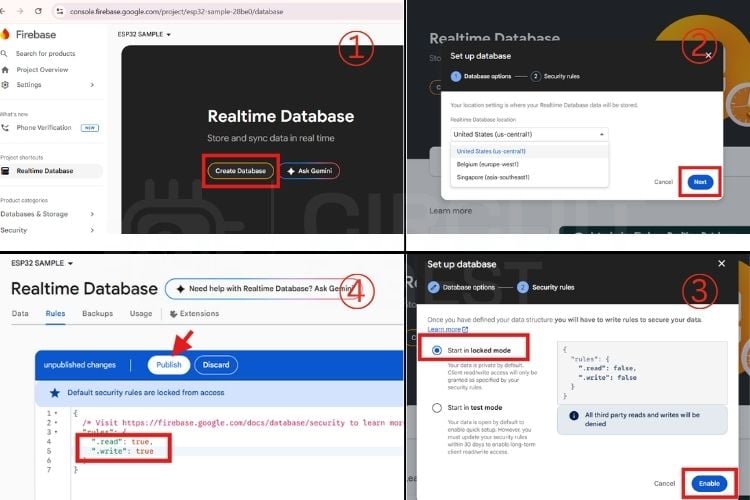The width and height of the screenshot is (750, 500).
Task: Select Realtime Database in project shortcuts
Action: pos(50,171)
